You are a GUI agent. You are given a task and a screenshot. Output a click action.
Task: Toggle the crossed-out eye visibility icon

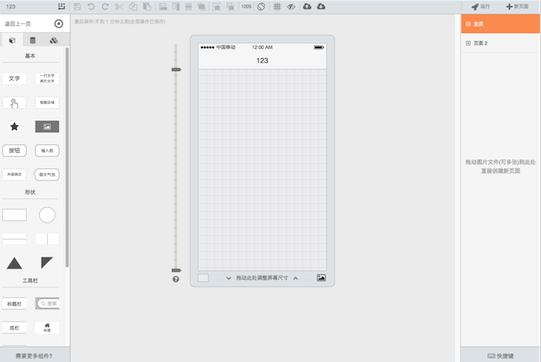pyautogui.click(x=291, y=7)
